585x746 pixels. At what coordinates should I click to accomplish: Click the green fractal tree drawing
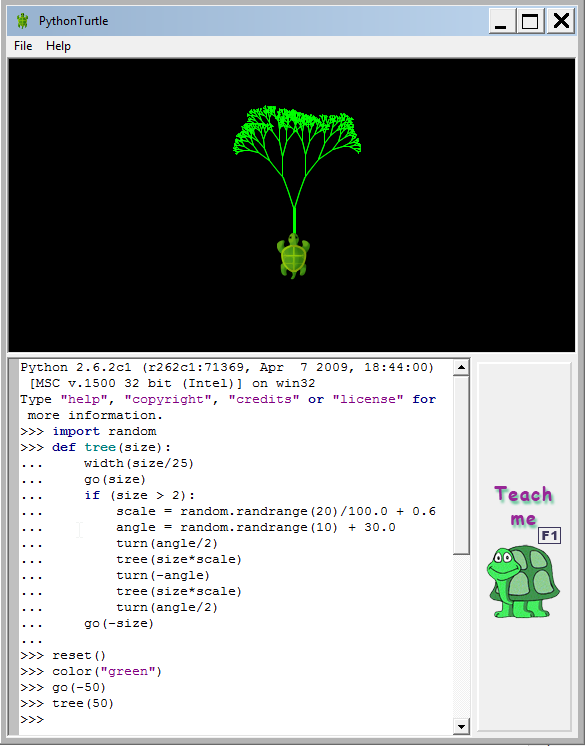pos(297,162)
